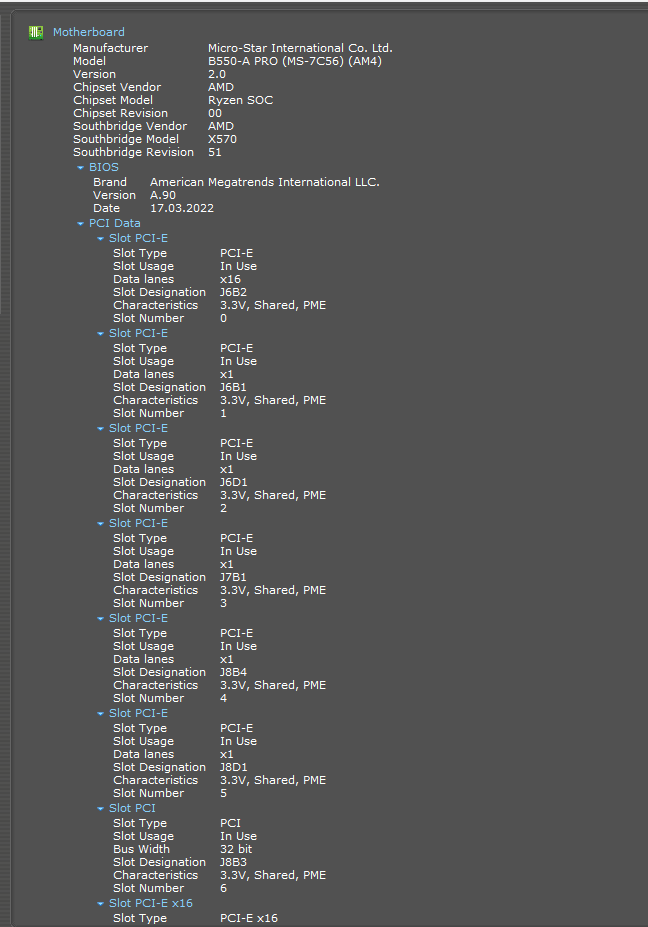Select Chipset Model value Ryzen SOC
The image size is (648, 927).
tap(241, 100)
